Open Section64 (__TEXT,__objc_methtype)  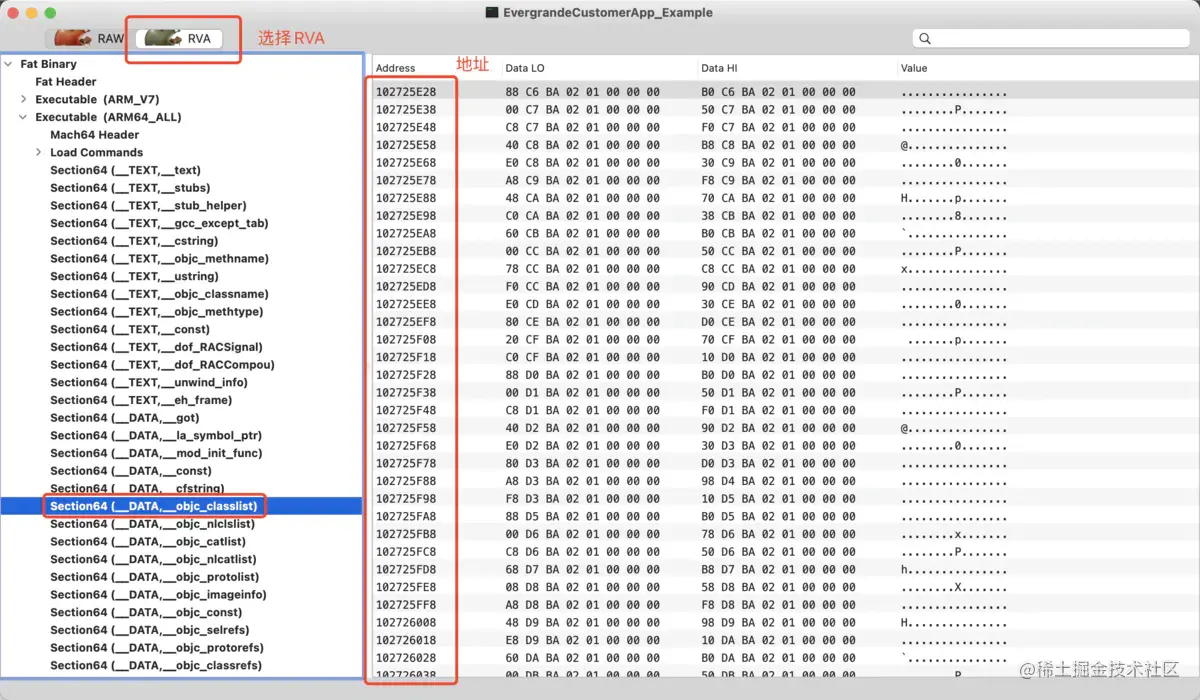[157, 311]
